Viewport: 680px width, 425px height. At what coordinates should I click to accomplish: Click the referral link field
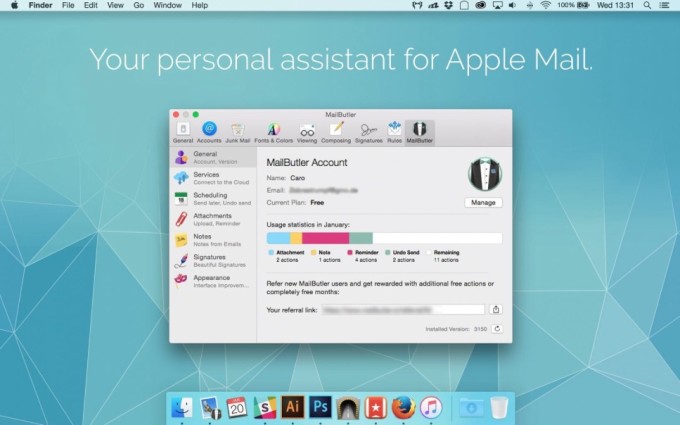coord(403,309)
